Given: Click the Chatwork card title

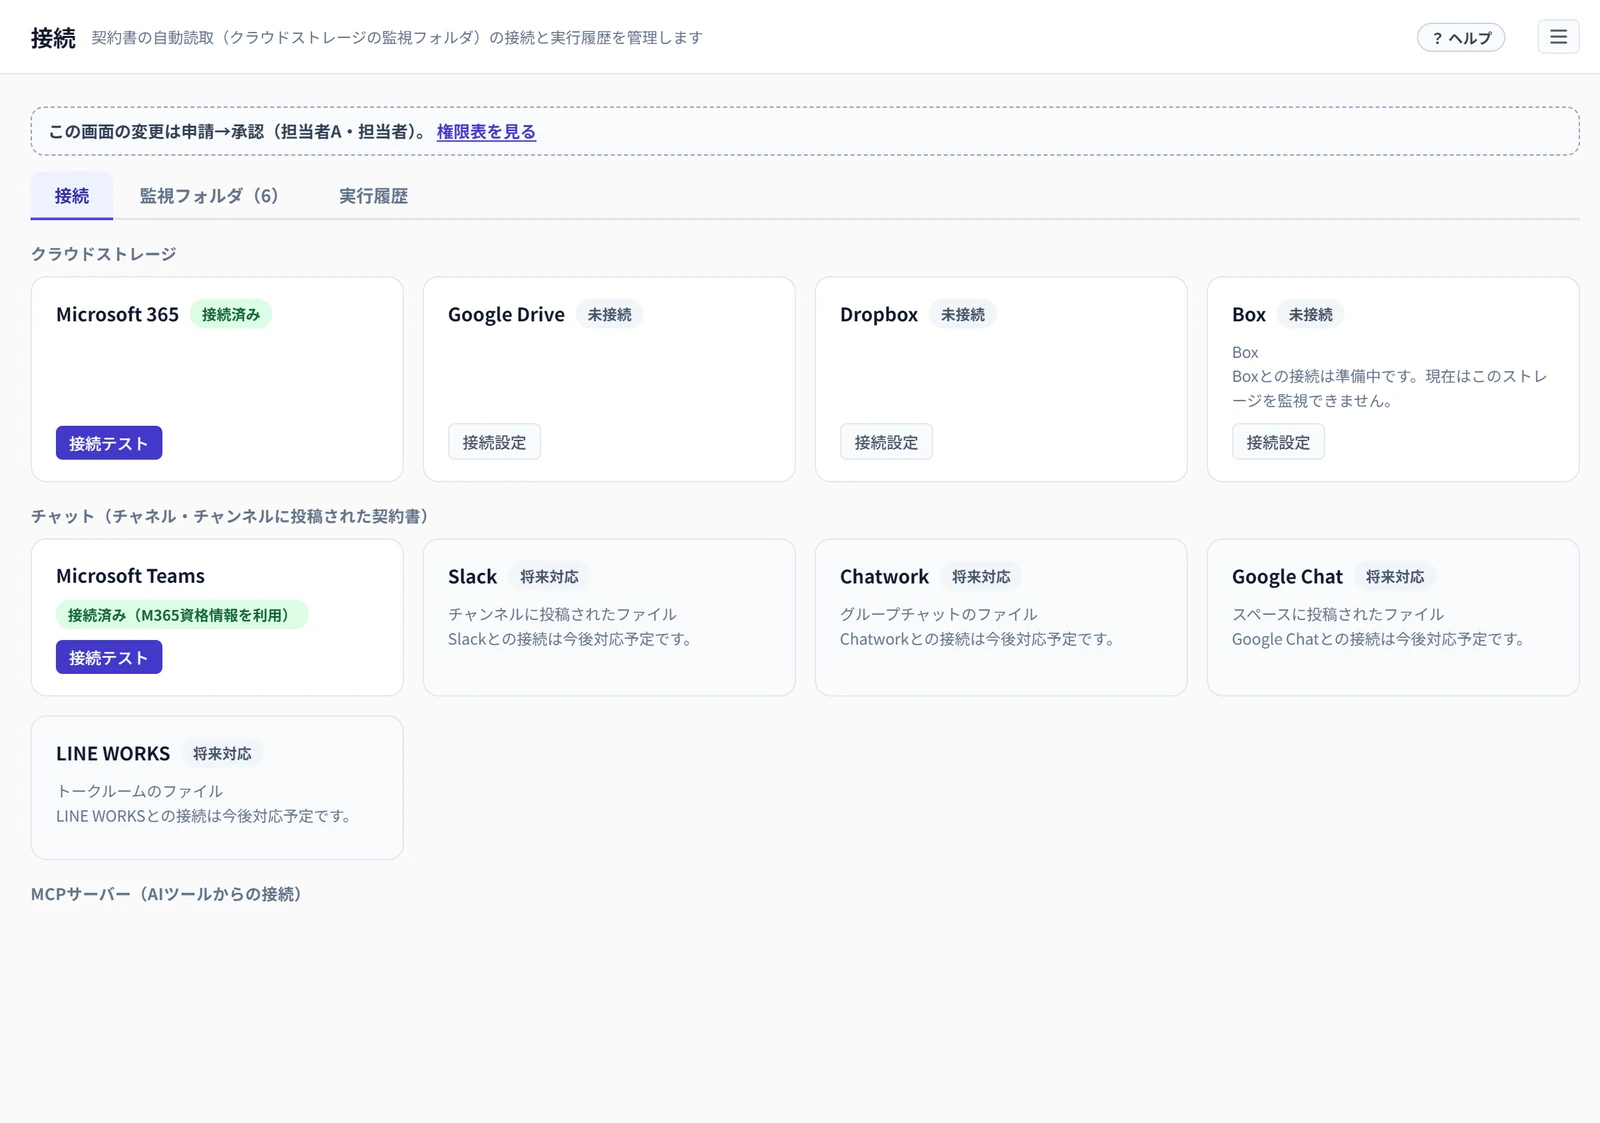Looking at the screenshot, I should (884, 576).
